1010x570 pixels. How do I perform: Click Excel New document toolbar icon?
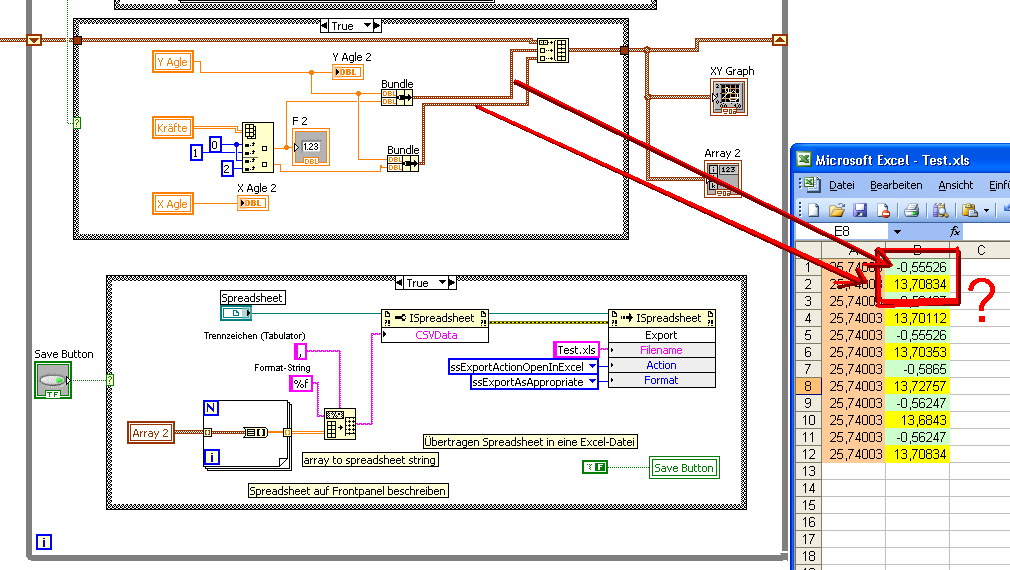click(x=814, y=210)
